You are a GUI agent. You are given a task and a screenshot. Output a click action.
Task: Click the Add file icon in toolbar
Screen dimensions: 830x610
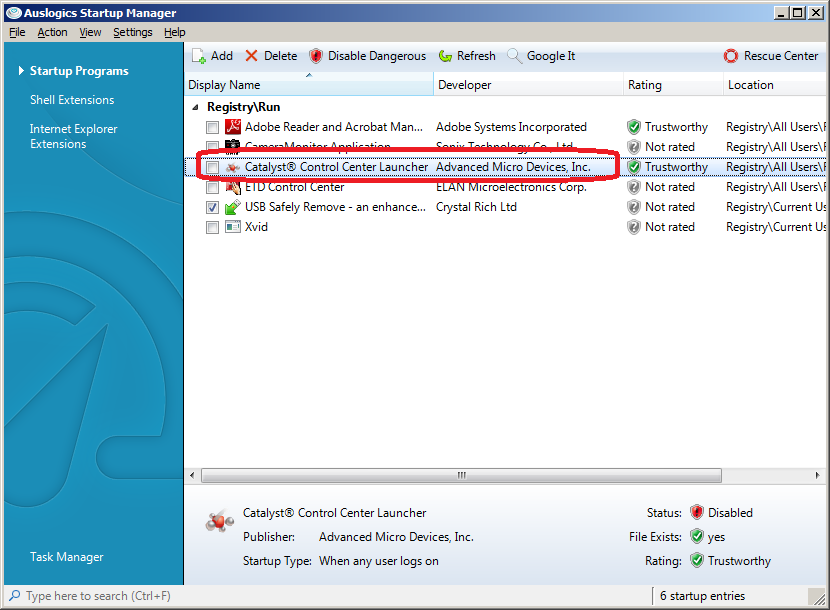199,56
